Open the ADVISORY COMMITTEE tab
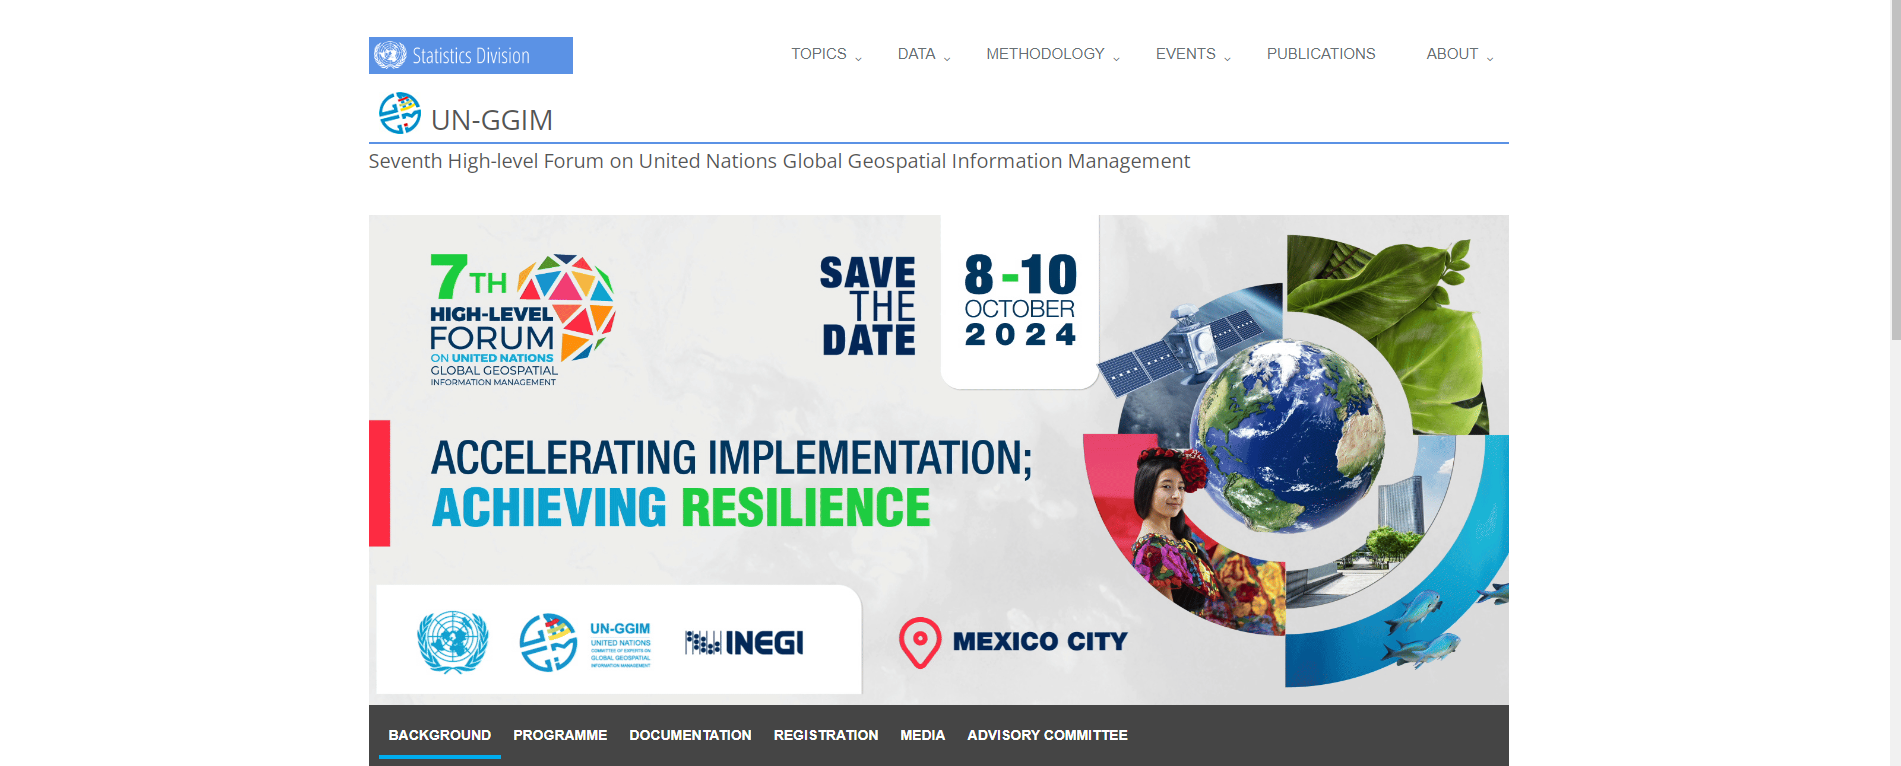 [1047, 735]
